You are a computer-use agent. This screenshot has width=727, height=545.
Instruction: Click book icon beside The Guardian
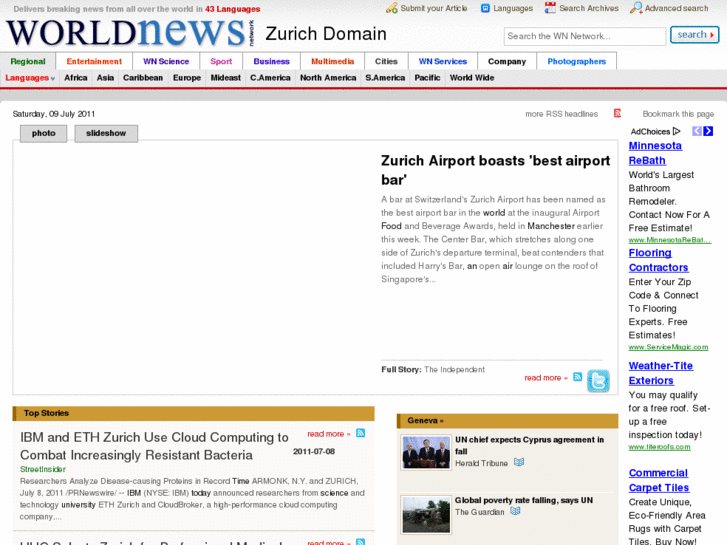pos(515,511)
